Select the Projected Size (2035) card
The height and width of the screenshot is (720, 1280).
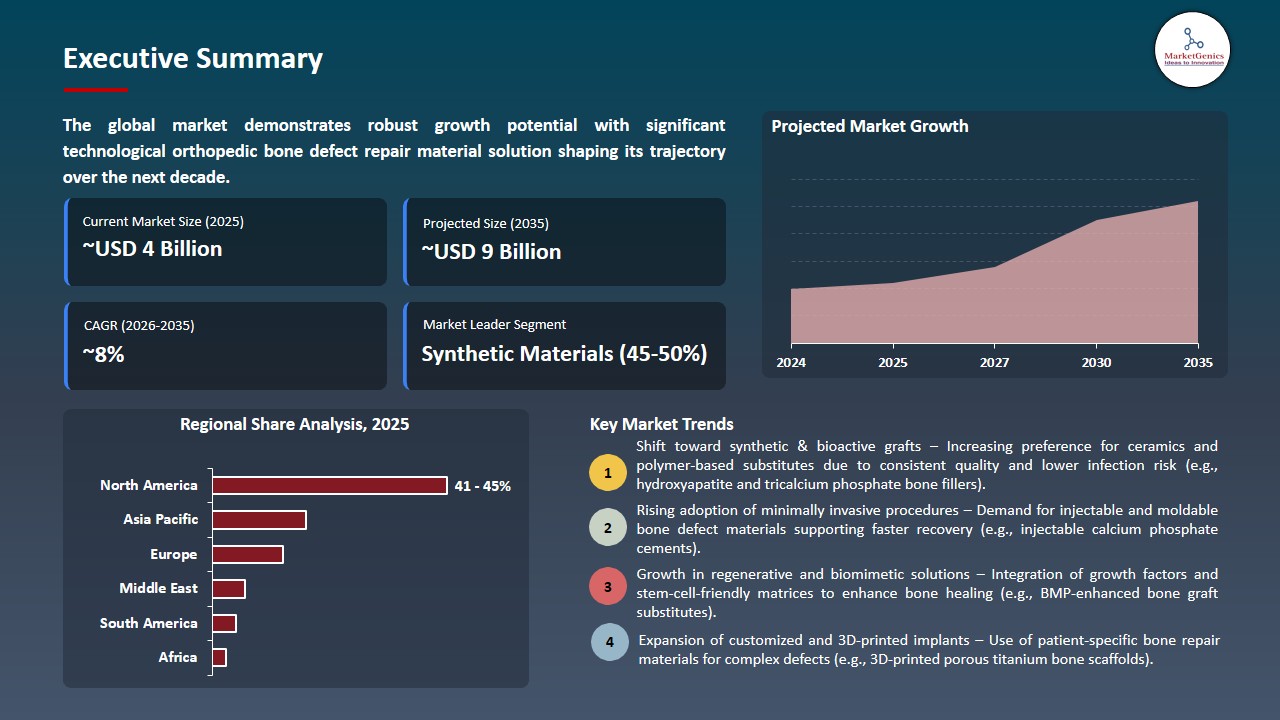(x=565, y=241)
